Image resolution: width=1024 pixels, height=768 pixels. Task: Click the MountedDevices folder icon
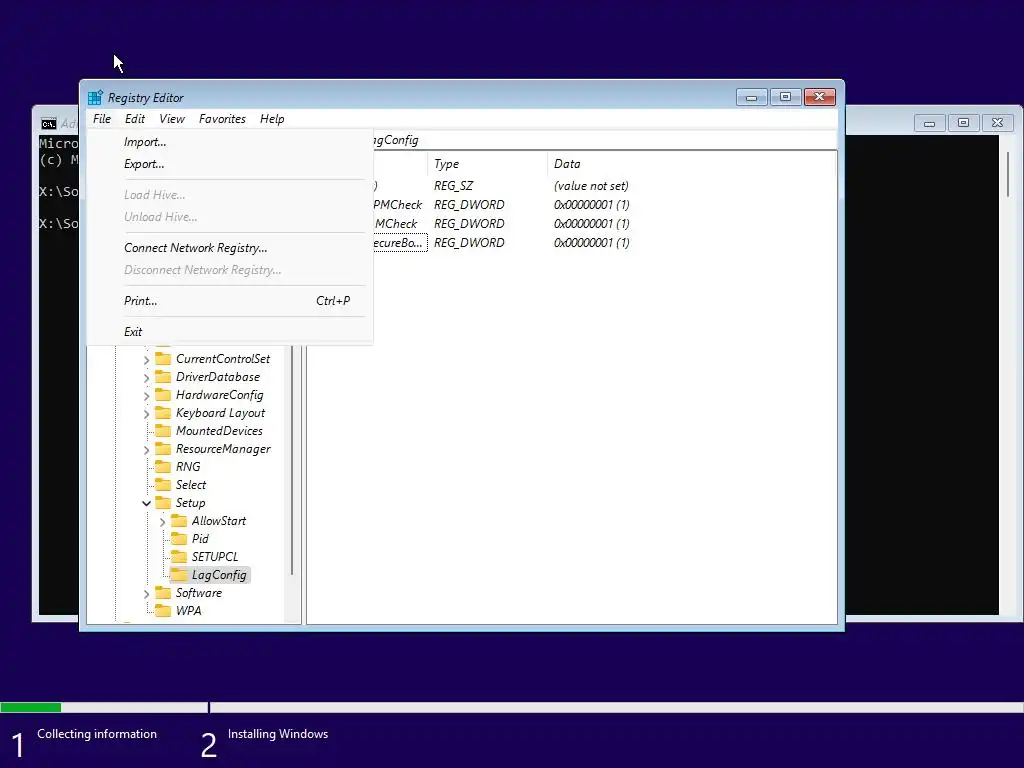click(x=163, y=430)
